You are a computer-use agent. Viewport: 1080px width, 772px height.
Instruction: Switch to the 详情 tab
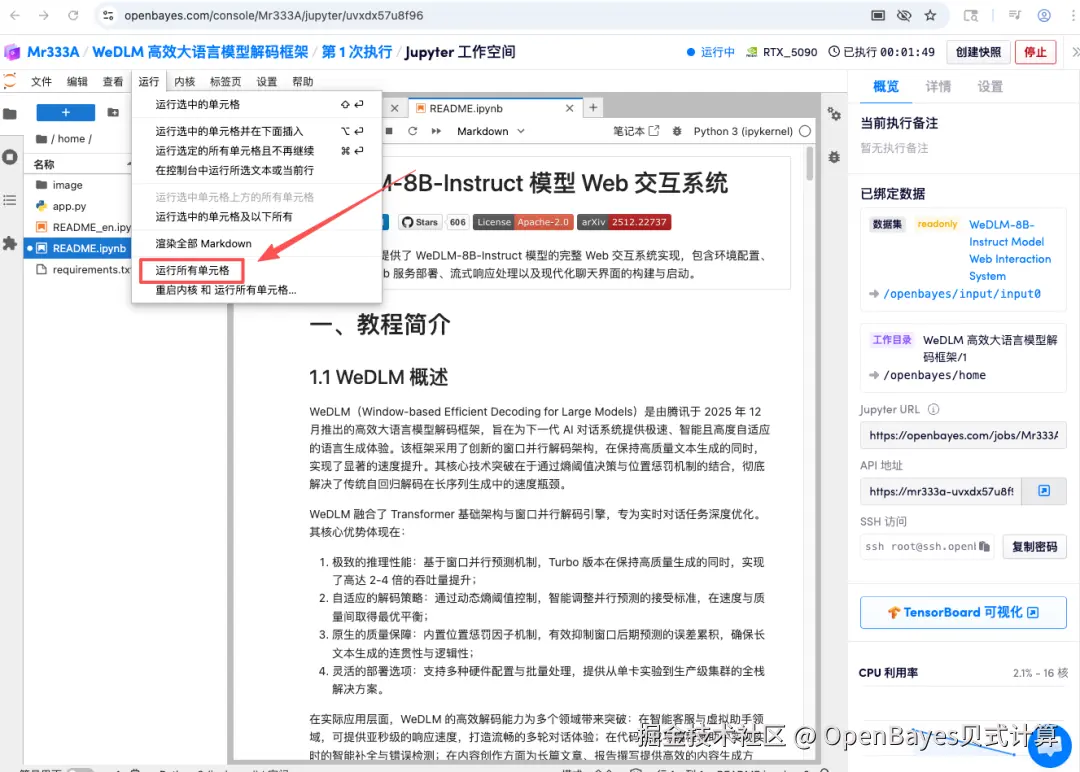pyautogui.click(x=937, y=87)
